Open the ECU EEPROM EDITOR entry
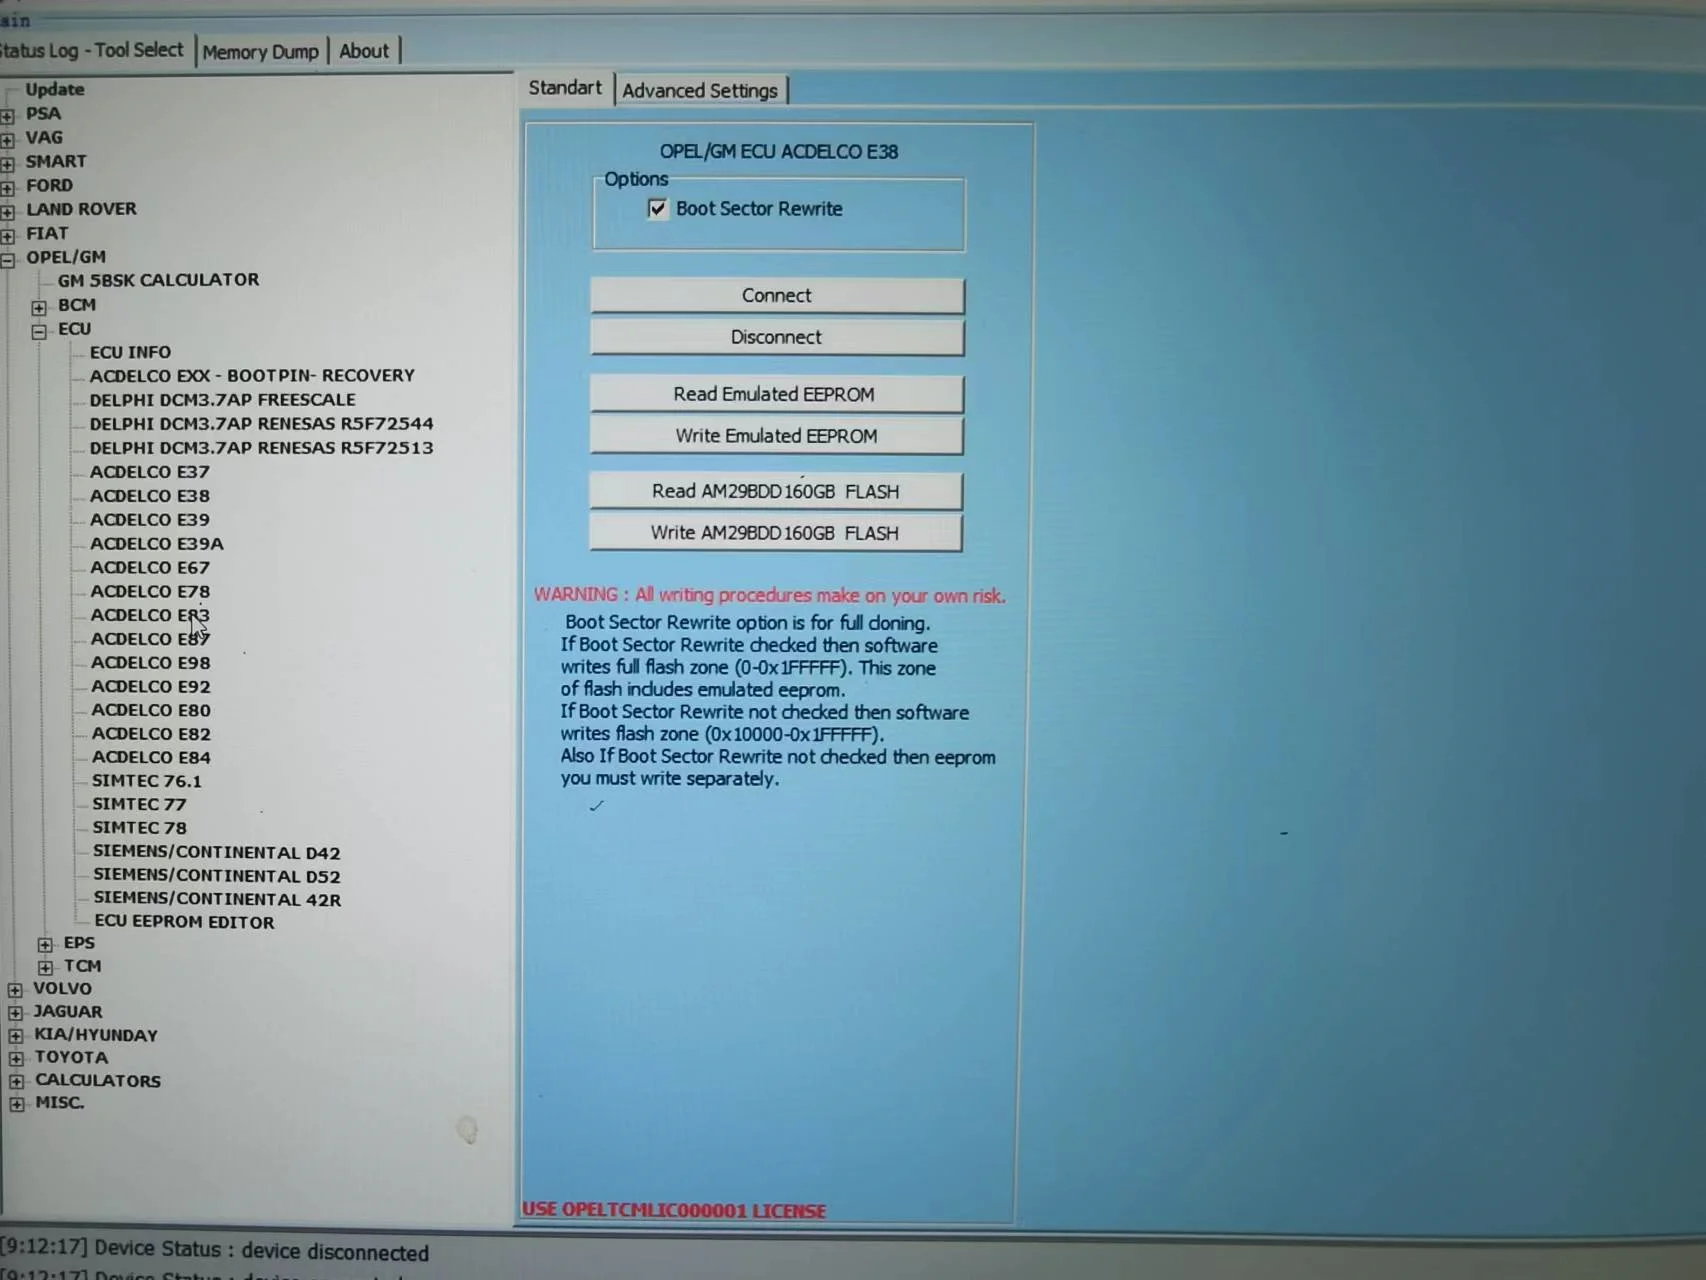The height and width of the screenshot is (1280, 1706). [184, 921]
